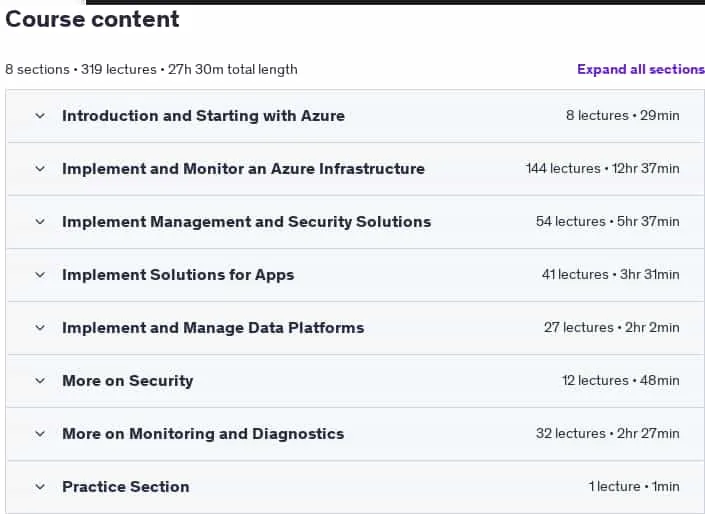This screenshot has width=705, height=514.
Task: Click the Practice Section title
Action: 125,487
